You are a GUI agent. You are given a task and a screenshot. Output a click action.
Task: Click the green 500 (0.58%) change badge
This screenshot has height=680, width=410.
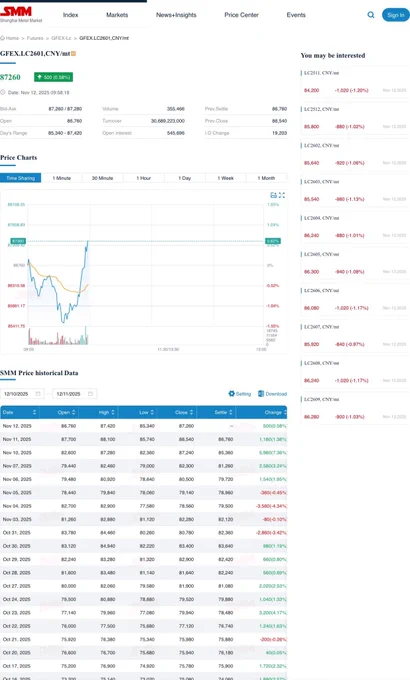coord(53,77)
